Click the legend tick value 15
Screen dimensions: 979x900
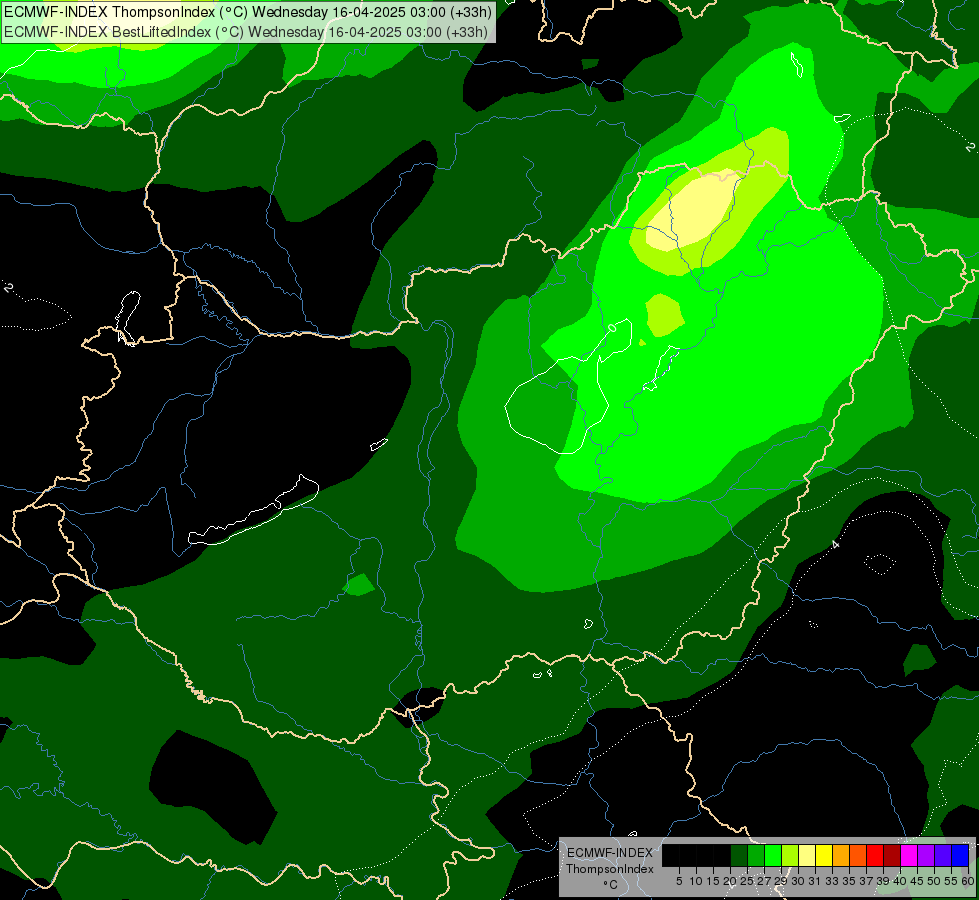pyautogui.click(x=714, y=881)
